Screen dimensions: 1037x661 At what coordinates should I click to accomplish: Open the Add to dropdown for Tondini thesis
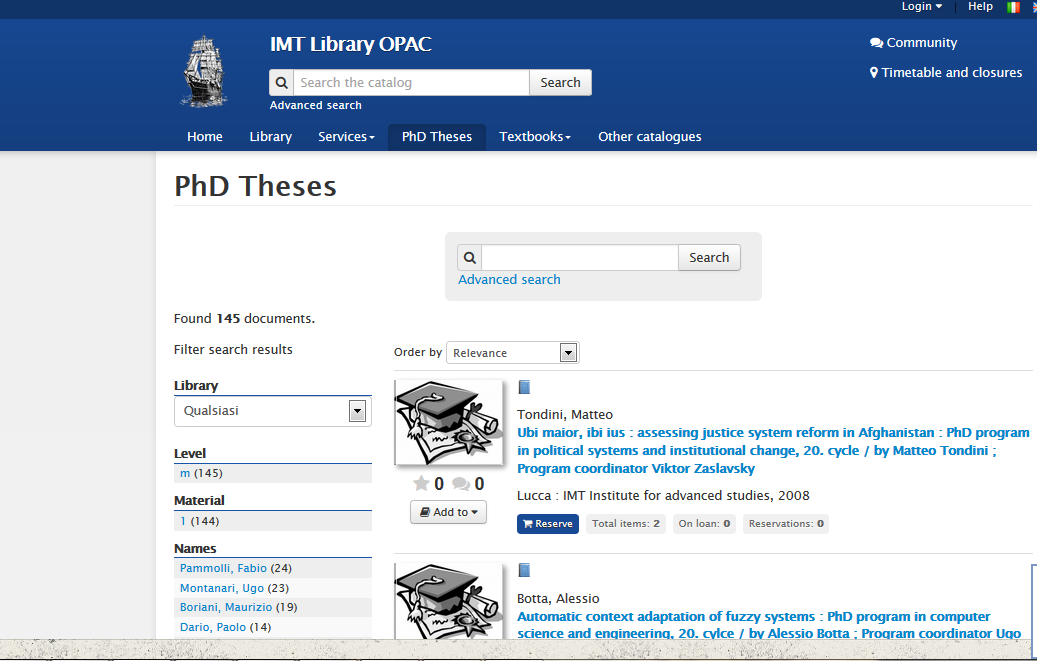pos(448,512)
